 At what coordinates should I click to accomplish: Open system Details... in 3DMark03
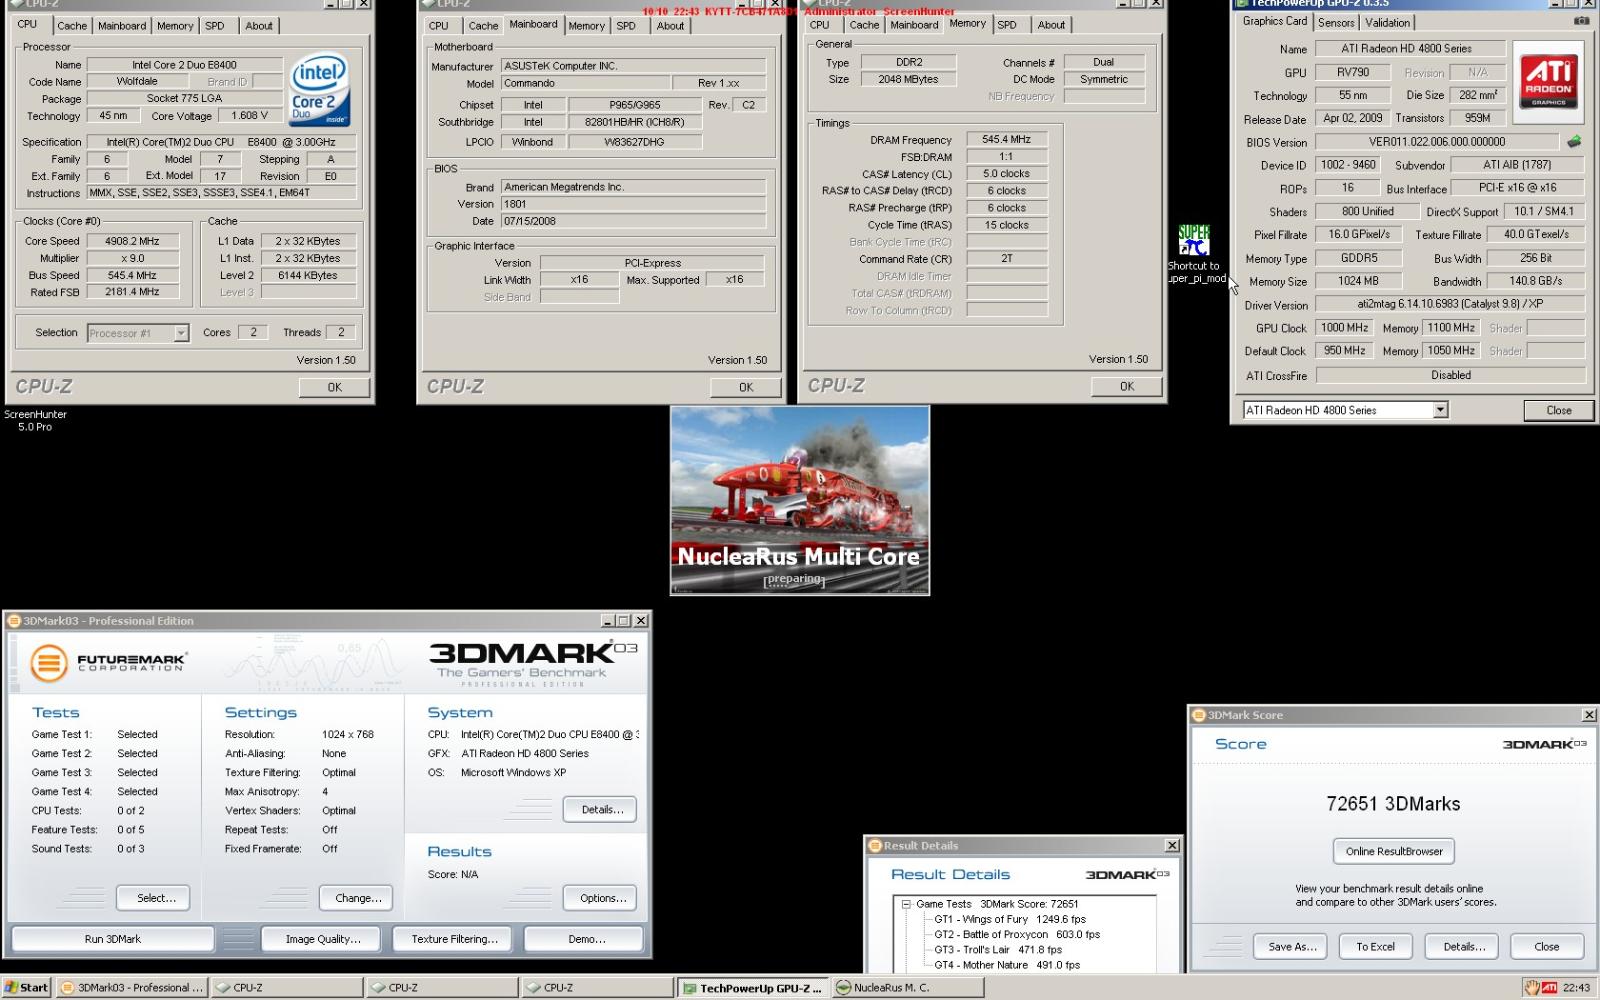(602, 810)
